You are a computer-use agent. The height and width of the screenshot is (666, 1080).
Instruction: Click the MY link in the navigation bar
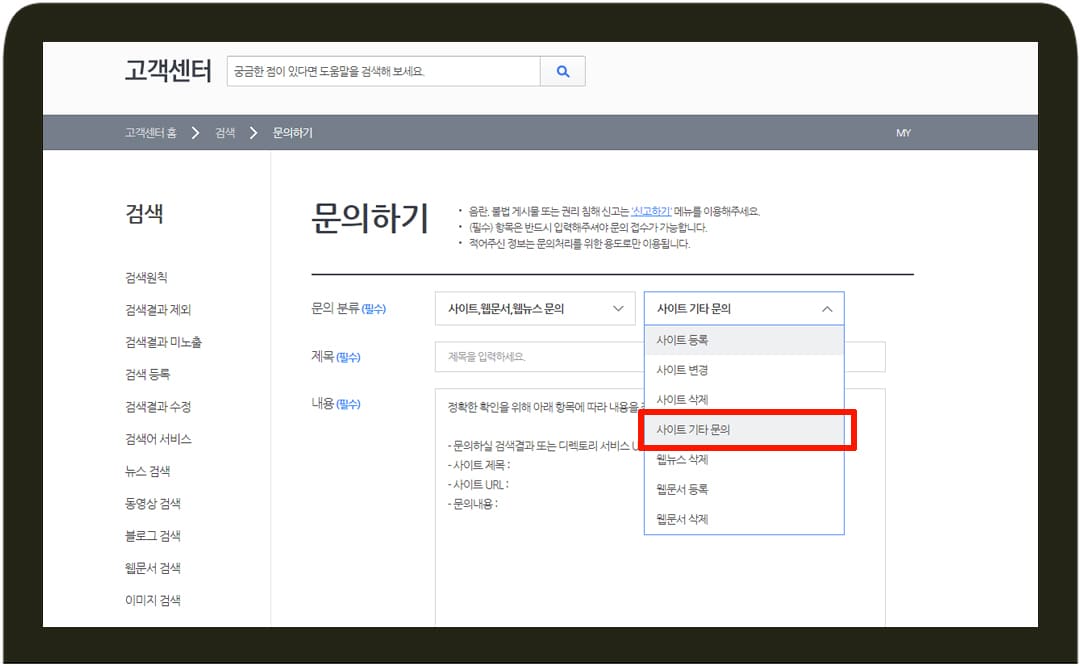pos(904,132)
